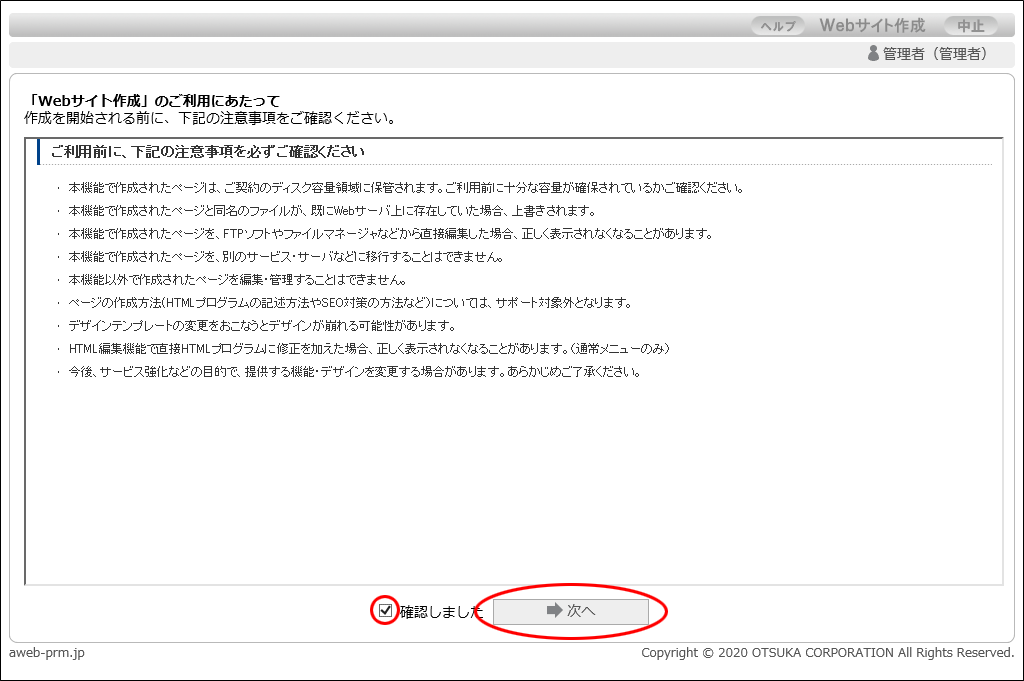Viewport: 1024px width, 681px height.
Task: Click the 「Webサイト作成」のご利用にあたって heading
Action: (152, 101)
